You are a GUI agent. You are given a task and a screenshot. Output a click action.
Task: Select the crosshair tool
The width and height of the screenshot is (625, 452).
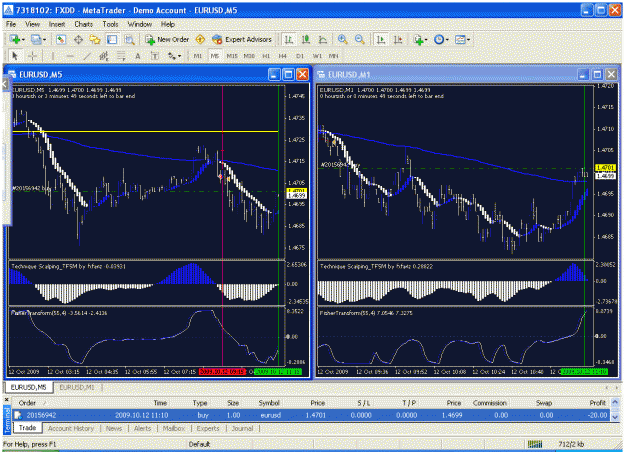32,56
